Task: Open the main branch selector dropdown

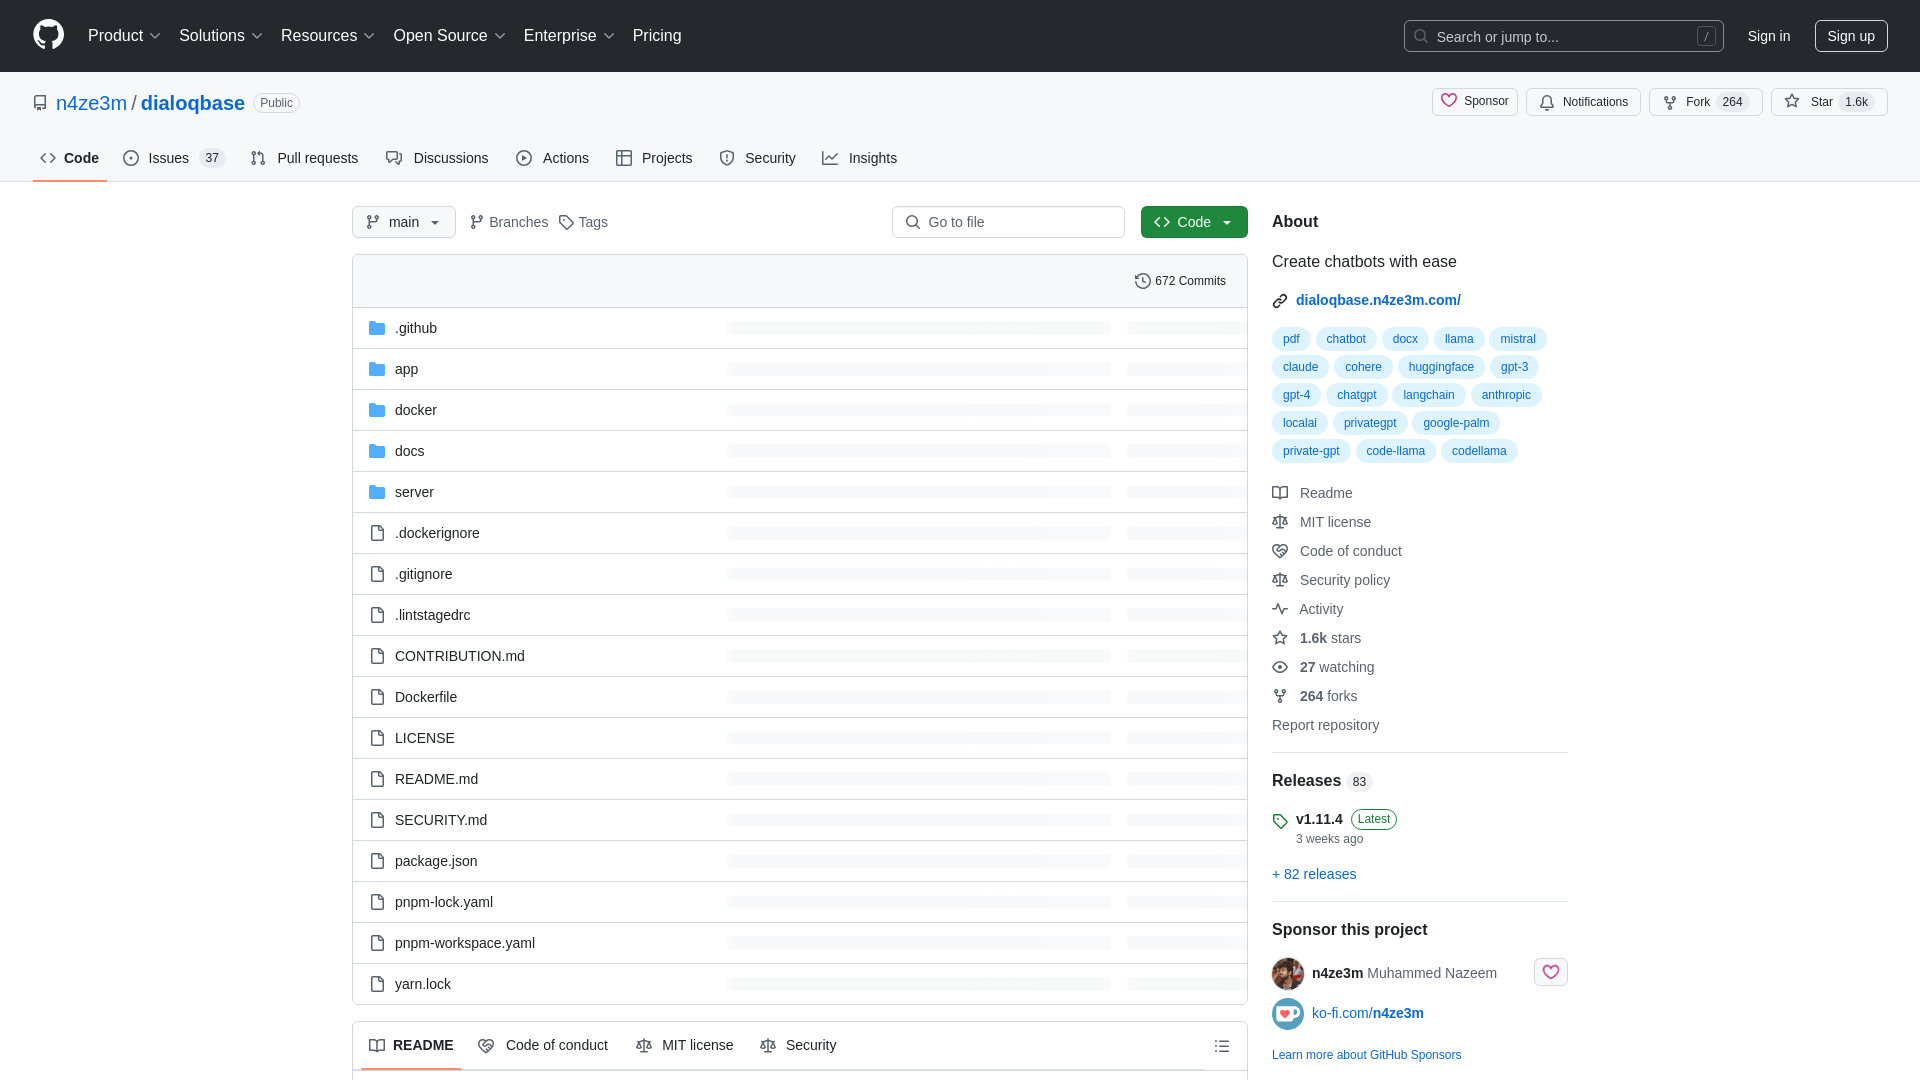Action: (404, 222)
